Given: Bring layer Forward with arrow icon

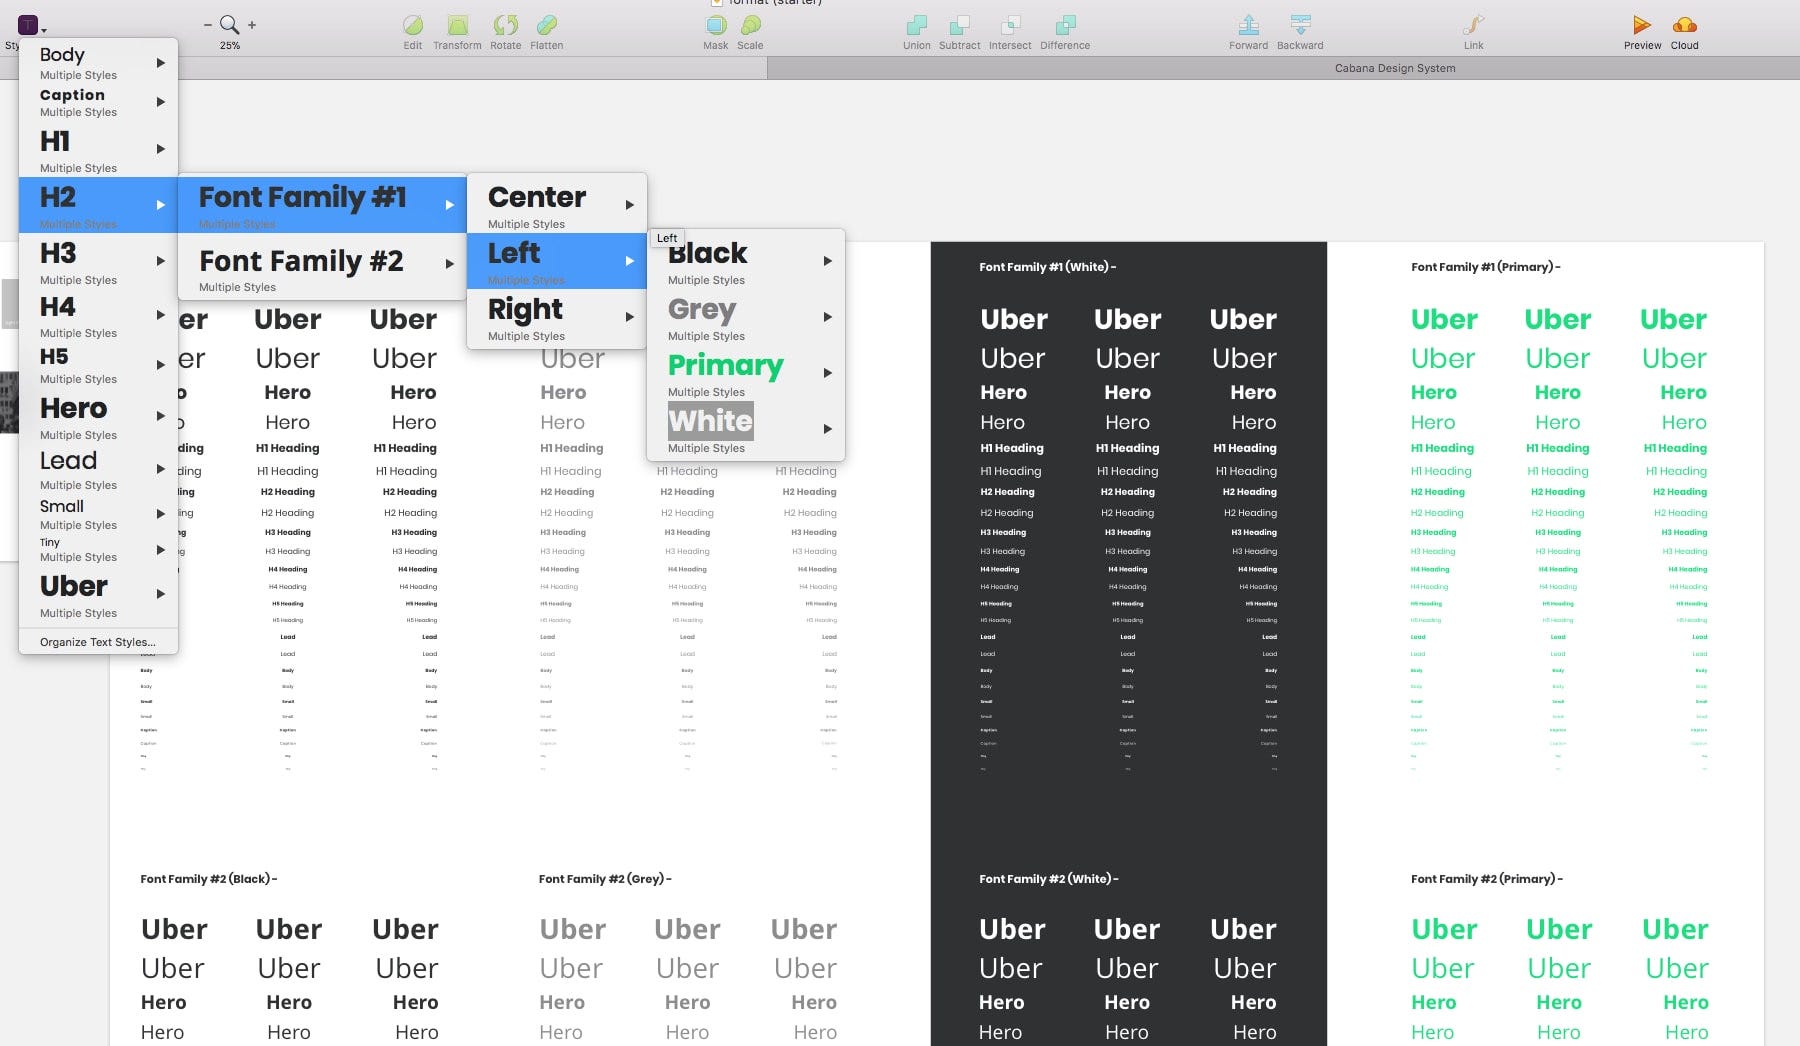Looking at the screenshot, I should click(x=1248, y=25).
